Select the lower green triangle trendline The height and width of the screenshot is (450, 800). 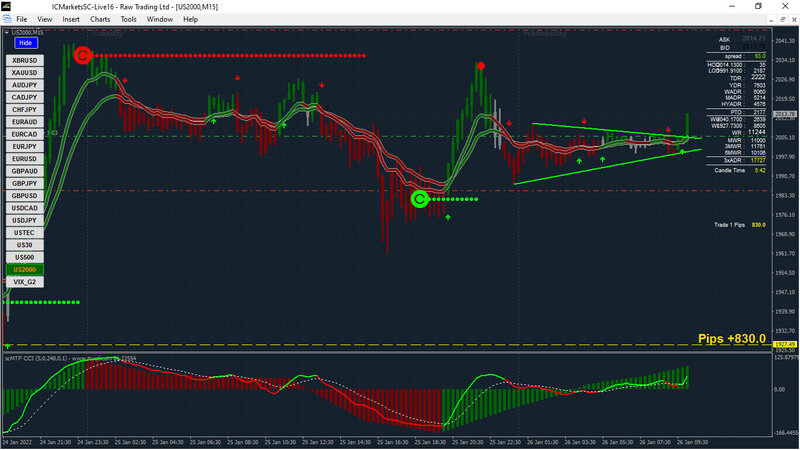607,167
